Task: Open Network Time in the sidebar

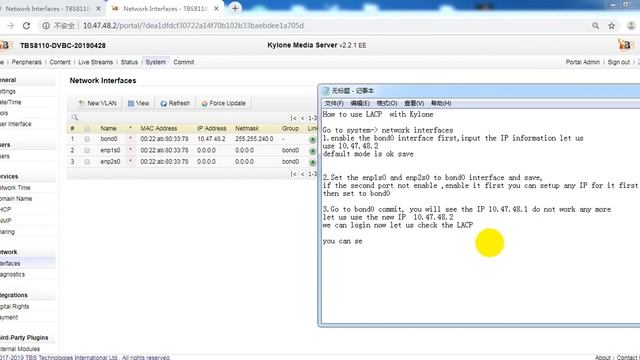Action: [x=15, y=188]
